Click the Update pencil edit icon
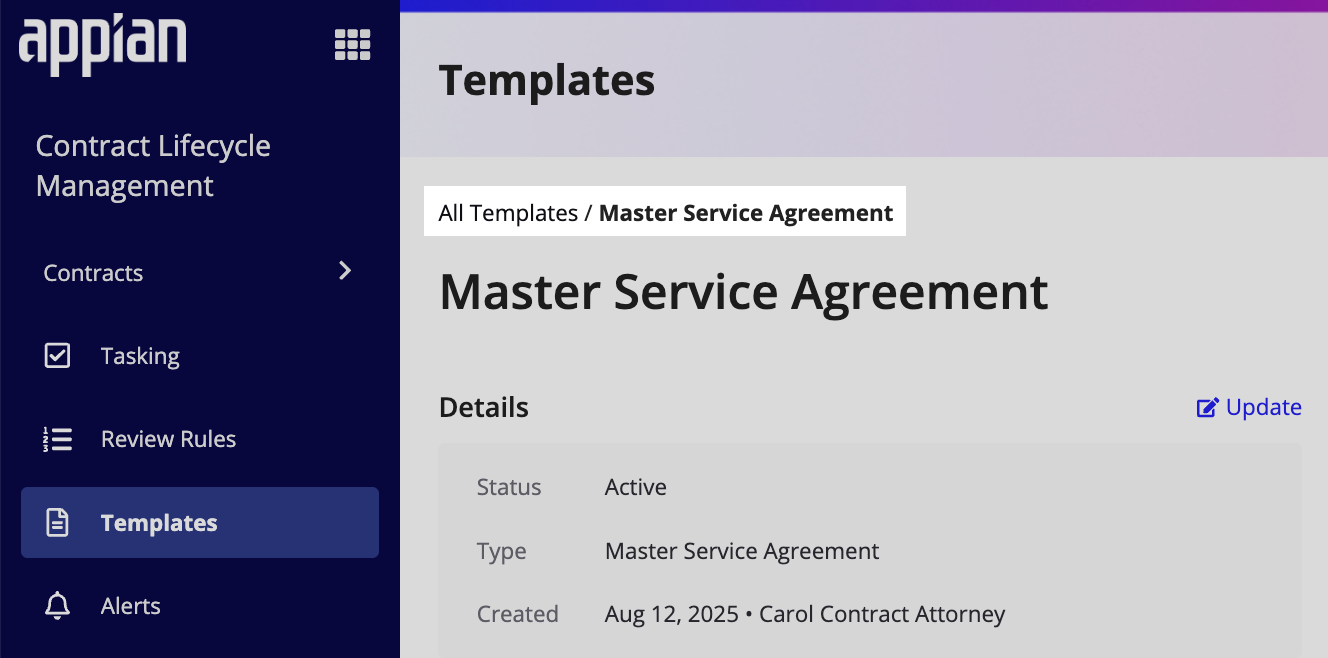 [x=1208, y=407]
